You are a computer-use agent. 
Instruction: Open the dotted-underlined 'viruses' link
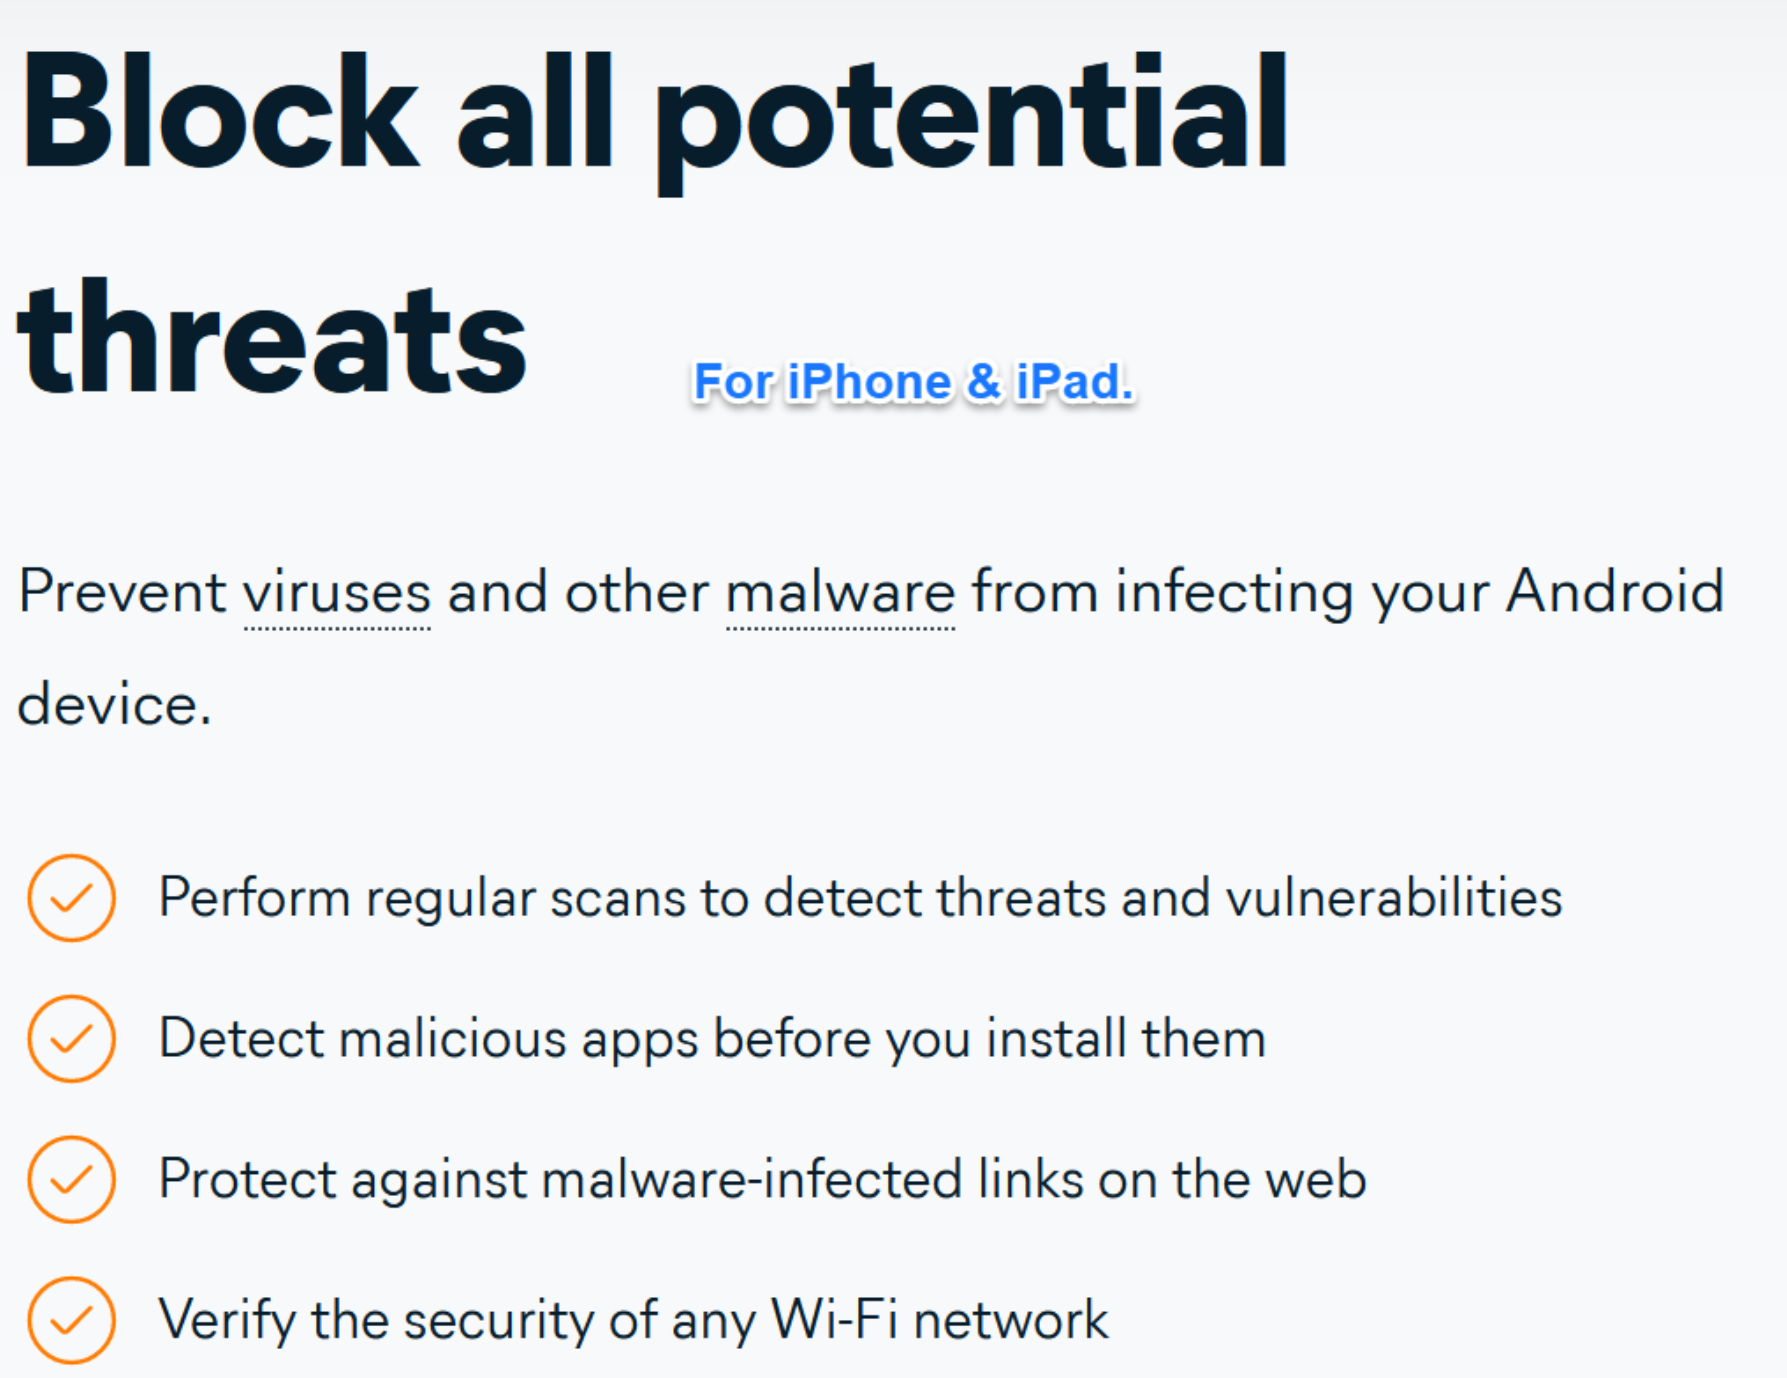337,593
